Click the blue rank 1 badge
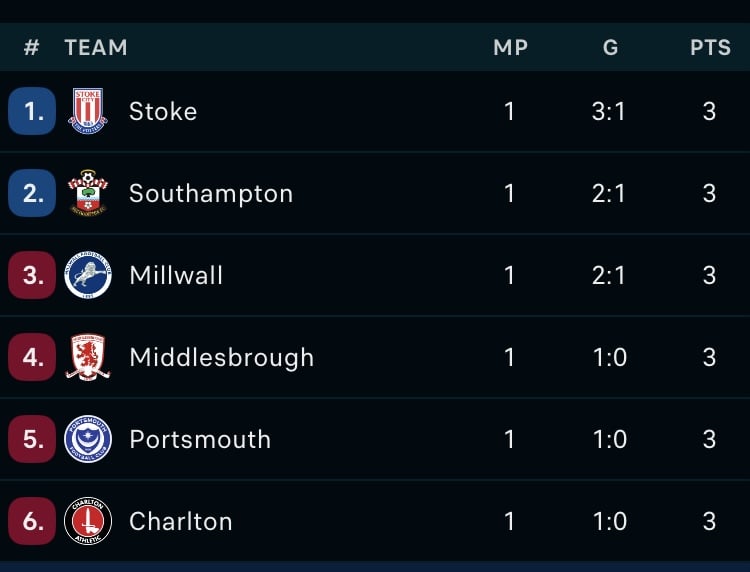 click(32, 111)
